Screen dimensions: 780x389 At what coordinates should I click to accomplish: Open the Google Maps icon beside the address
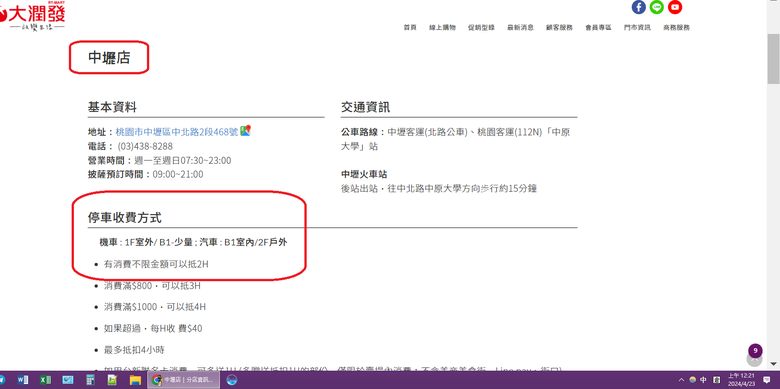coord(245,131)
